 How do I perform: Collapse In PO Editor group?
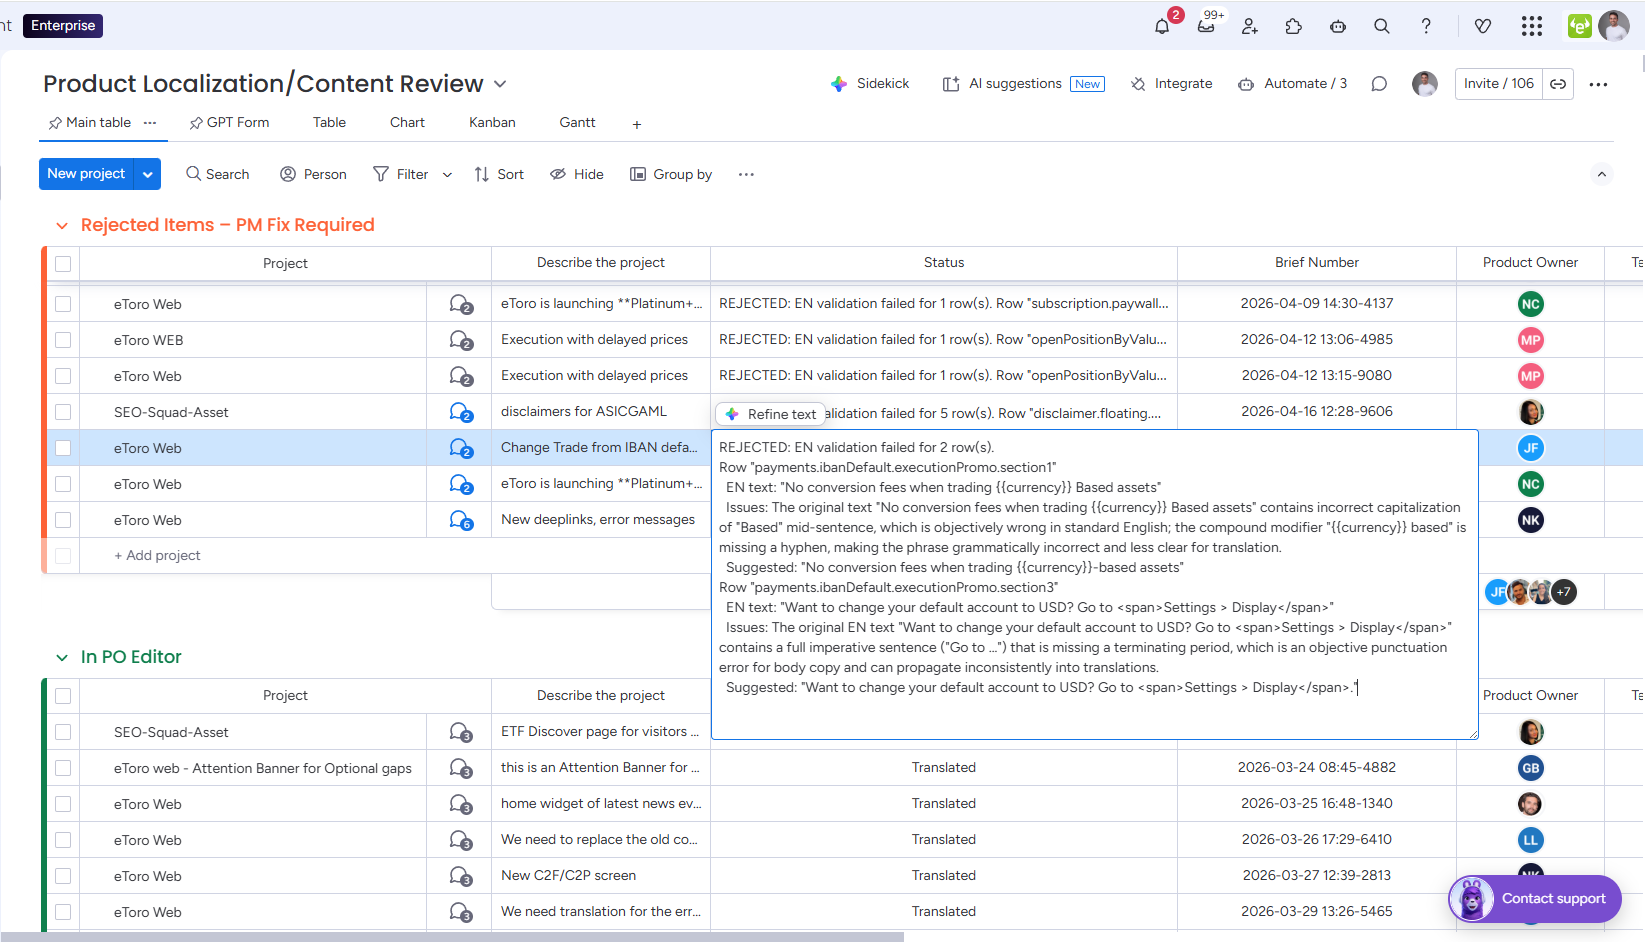click(62, 658)
